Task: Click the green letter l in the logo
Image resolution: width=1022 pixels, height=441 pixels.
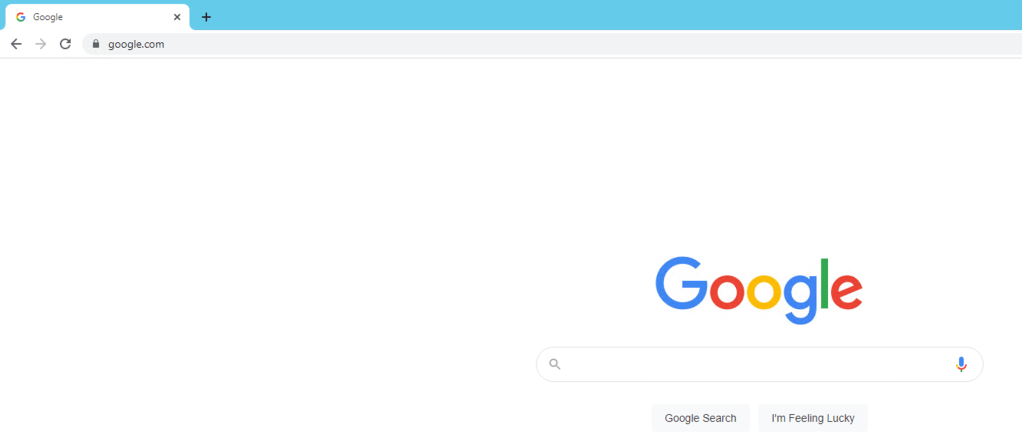Action: [825, 283]
